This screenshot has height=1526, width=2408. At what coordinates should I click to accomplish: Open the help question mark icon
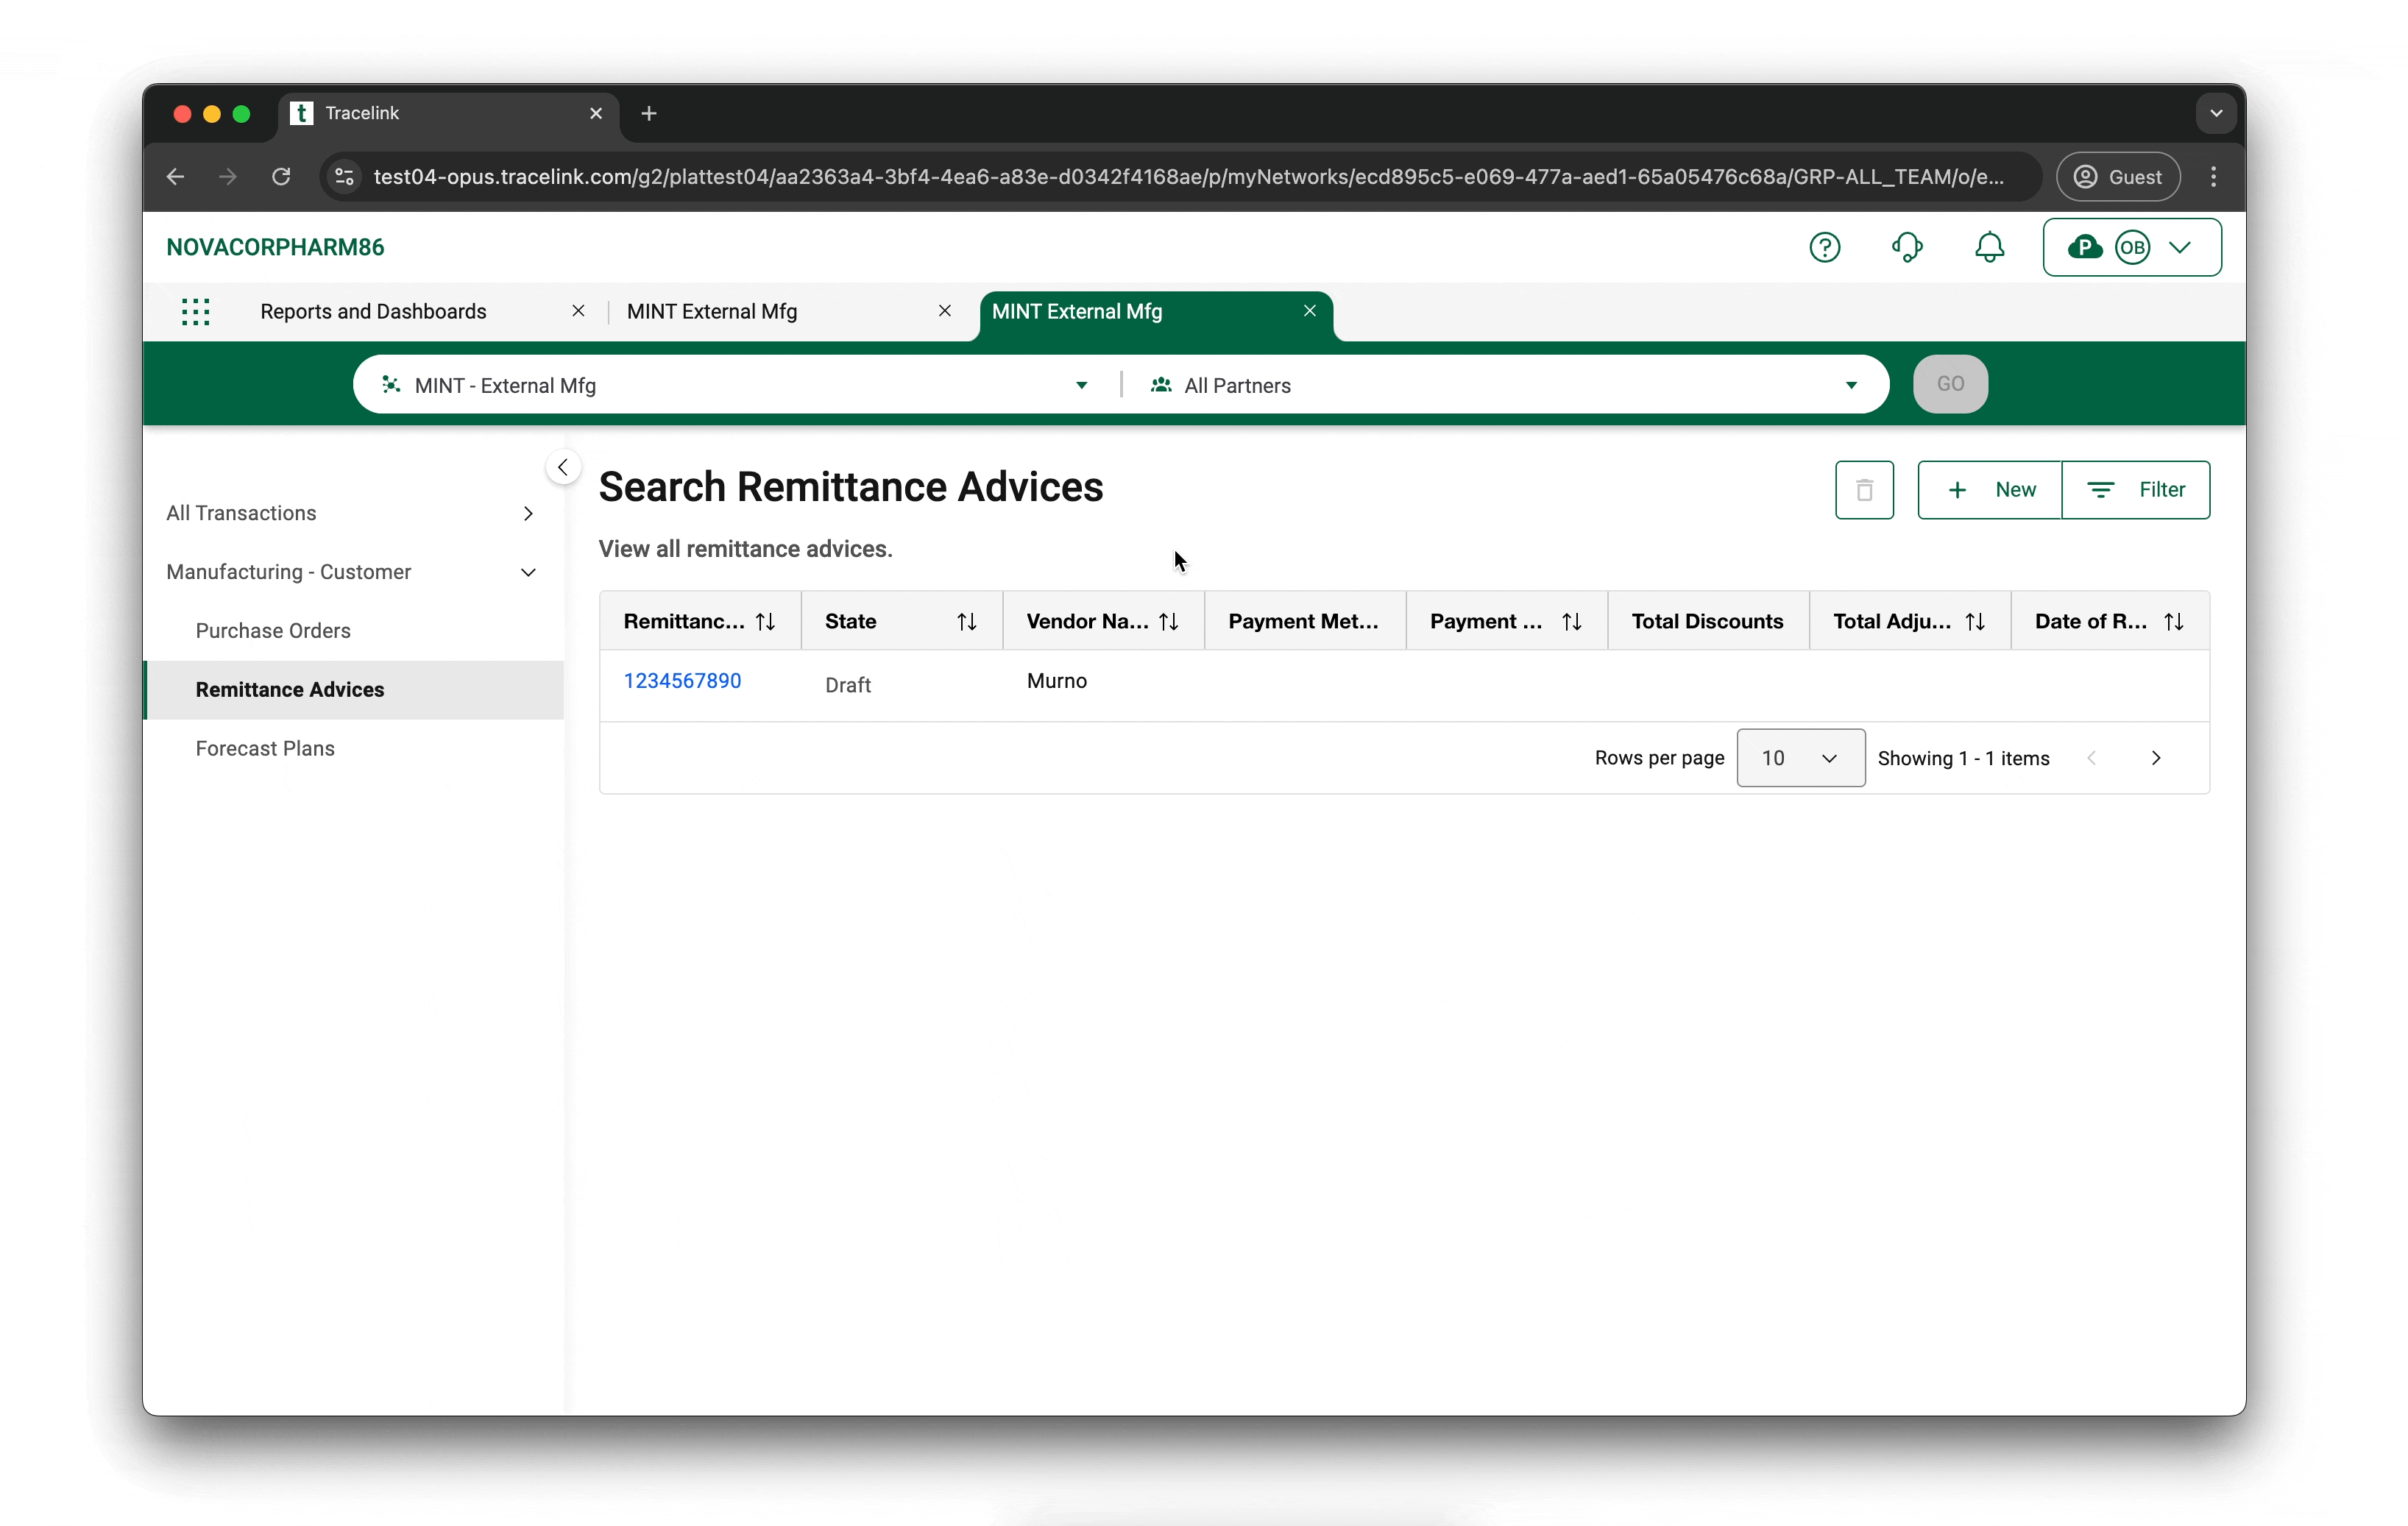1824,247
